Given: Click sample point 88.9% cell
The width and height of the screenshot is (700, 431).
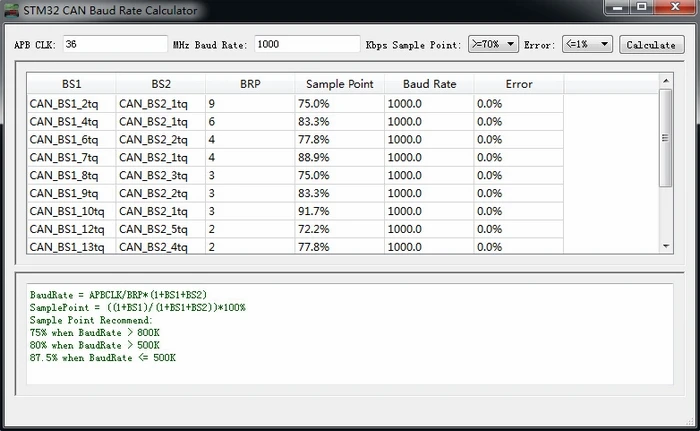Looking at the screenshot, I should coord(339,157).
